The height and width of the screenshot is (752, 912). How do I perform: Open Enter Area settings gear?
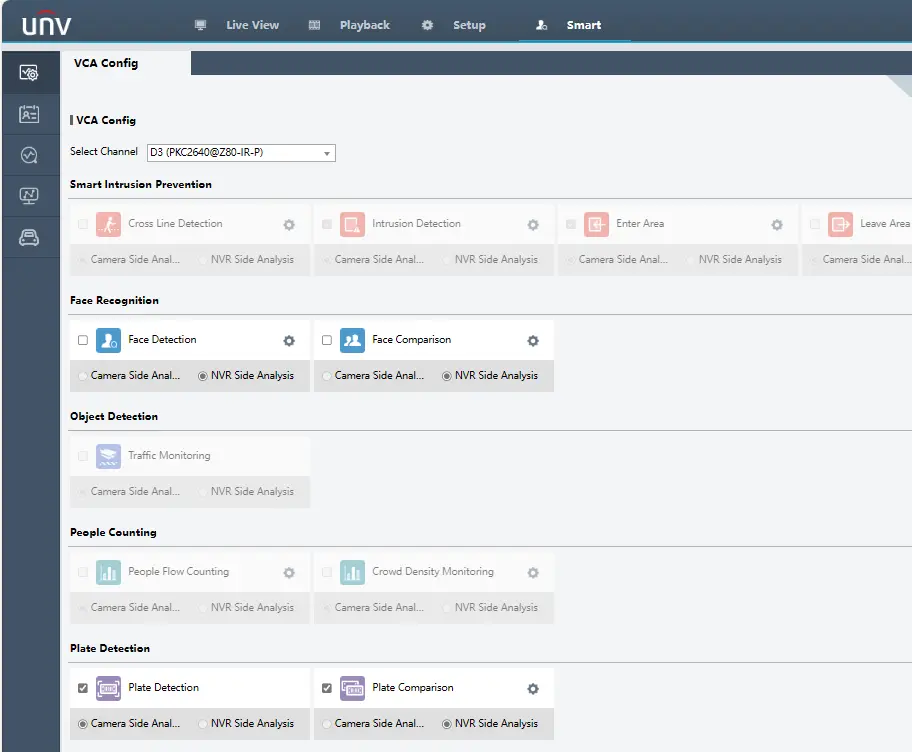point(776,224)
